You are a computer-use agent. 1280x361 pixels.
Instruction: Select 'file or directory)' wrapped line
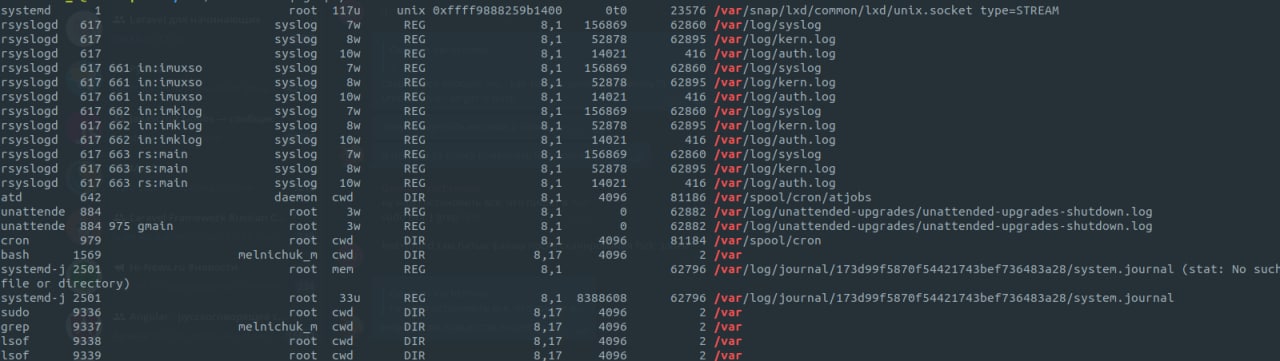(66, 284)
